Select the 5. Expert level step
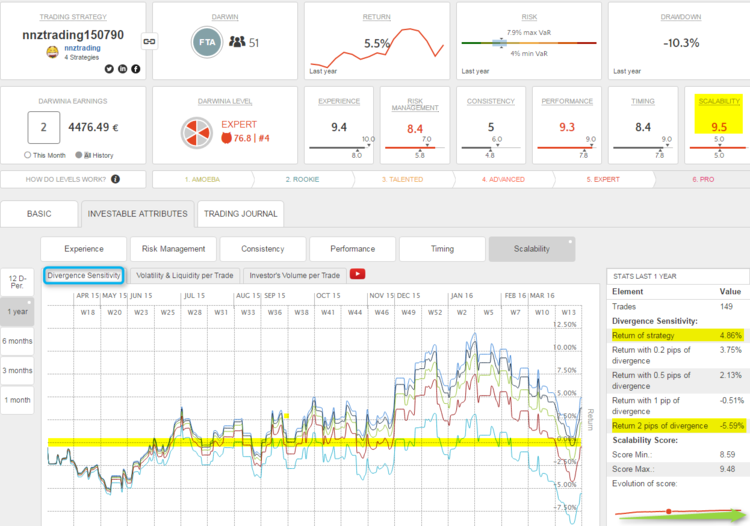The height and width of the screenshot is (526, 750). pyautogui.click(x=603, y=179)
